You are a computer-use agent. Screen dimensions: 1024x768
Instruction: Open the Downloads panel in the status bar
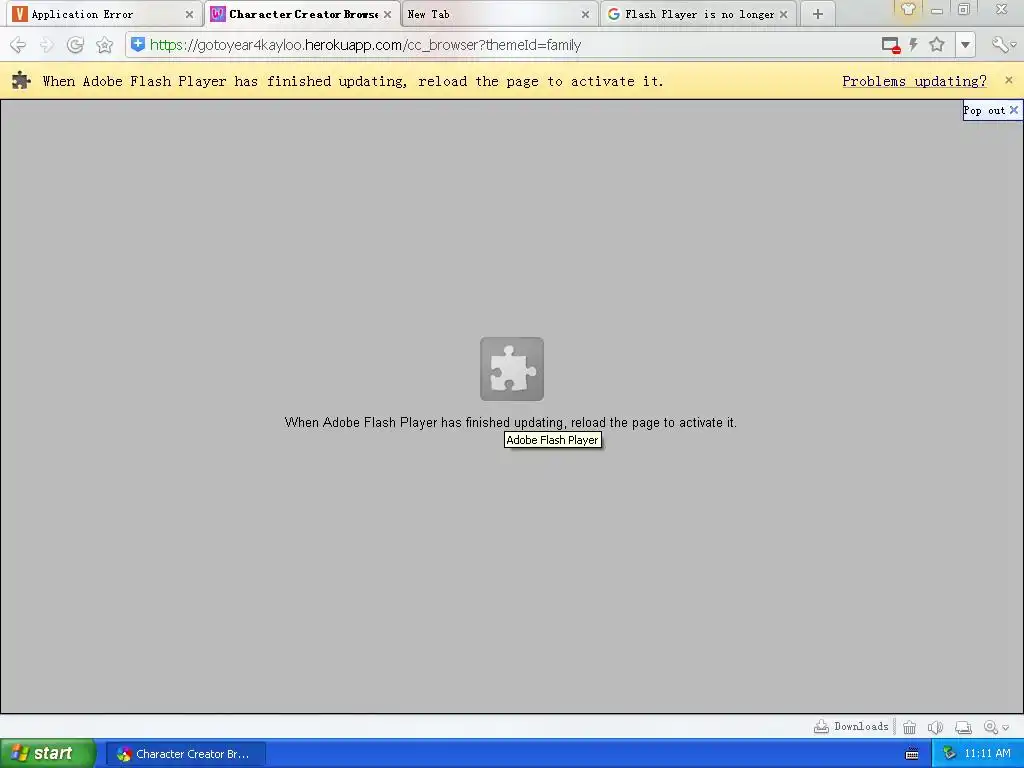[852, 726]
